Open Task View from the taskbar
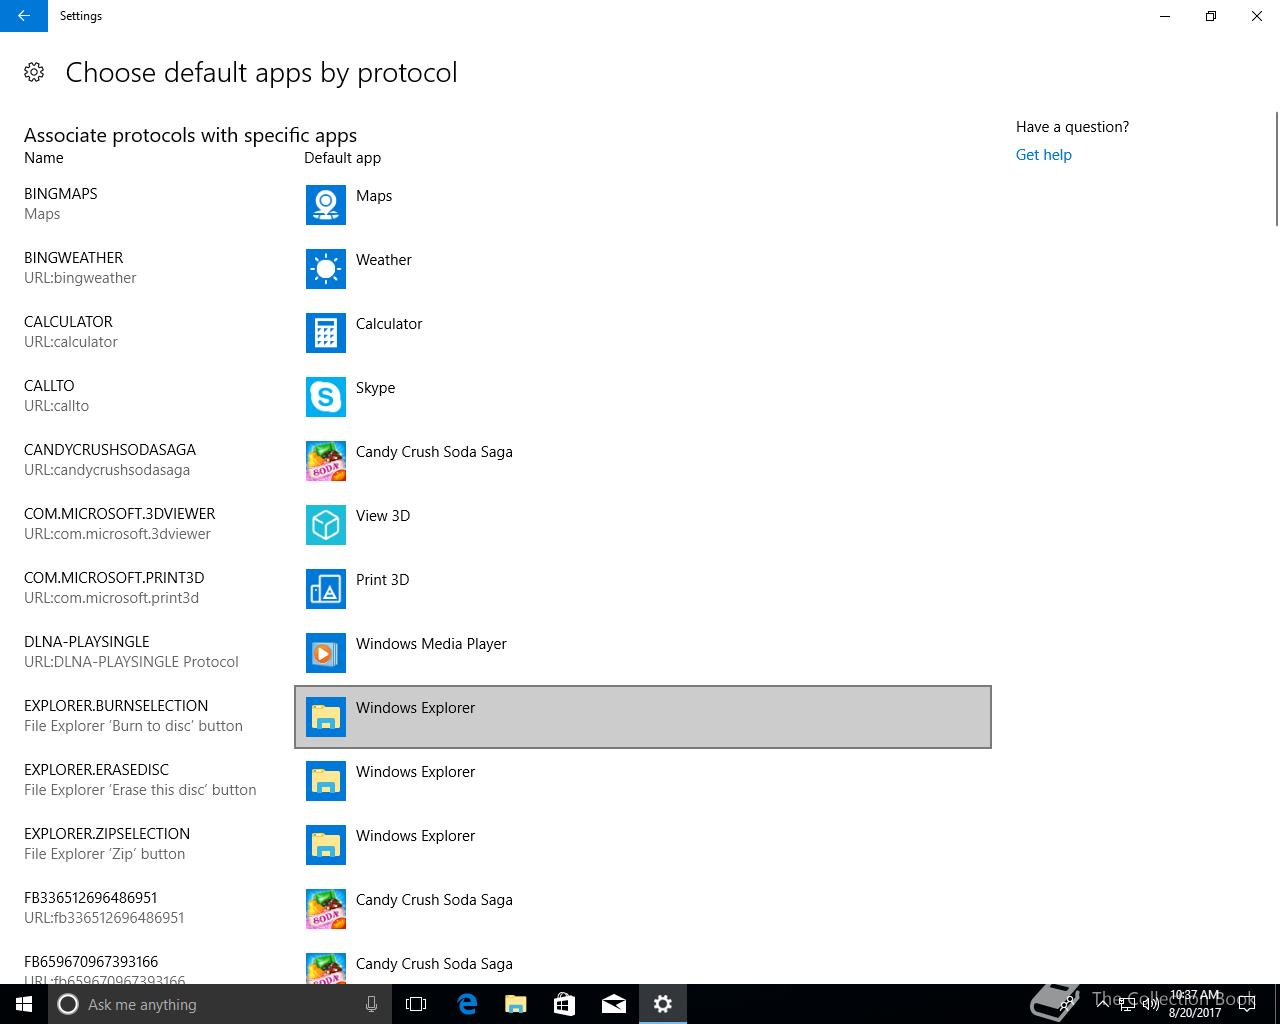Viewport: 1280px width, 1024px height. 416,1004
